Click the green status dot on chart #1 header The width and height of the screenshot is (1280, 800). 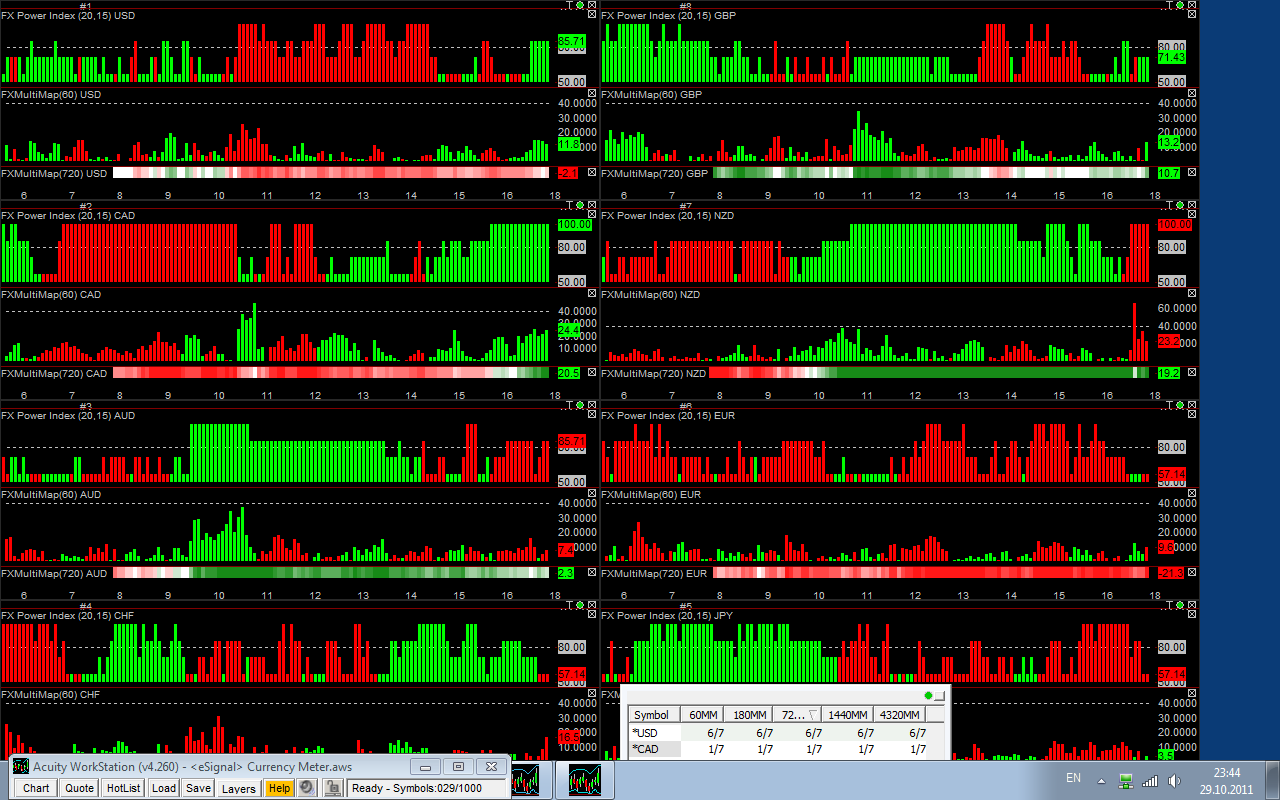coord(580,5)
